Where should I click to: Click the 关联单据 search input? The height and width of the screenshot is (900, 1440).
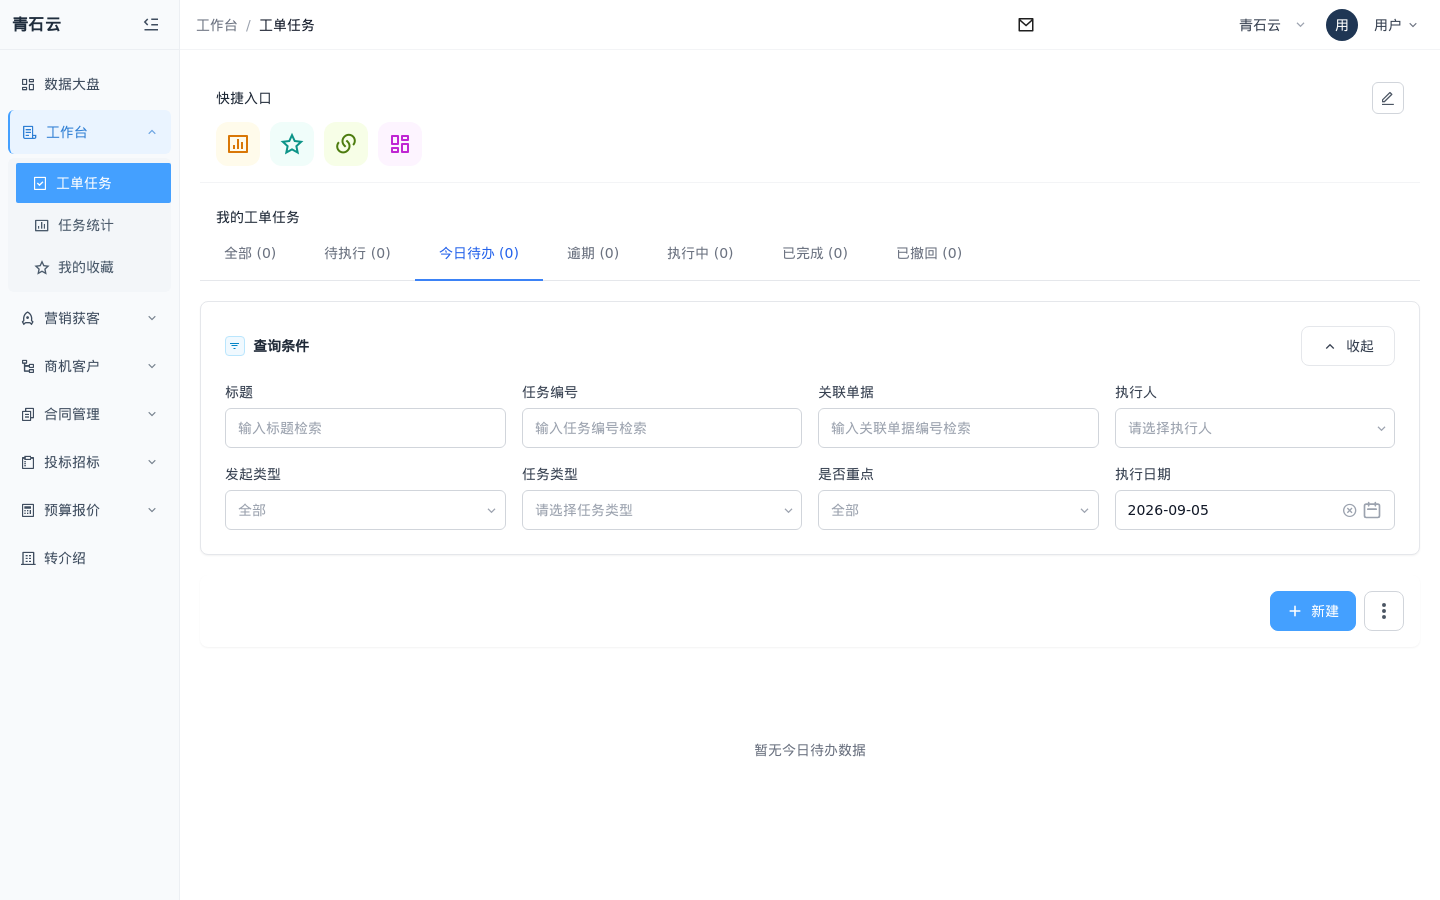tap(958, 428)
